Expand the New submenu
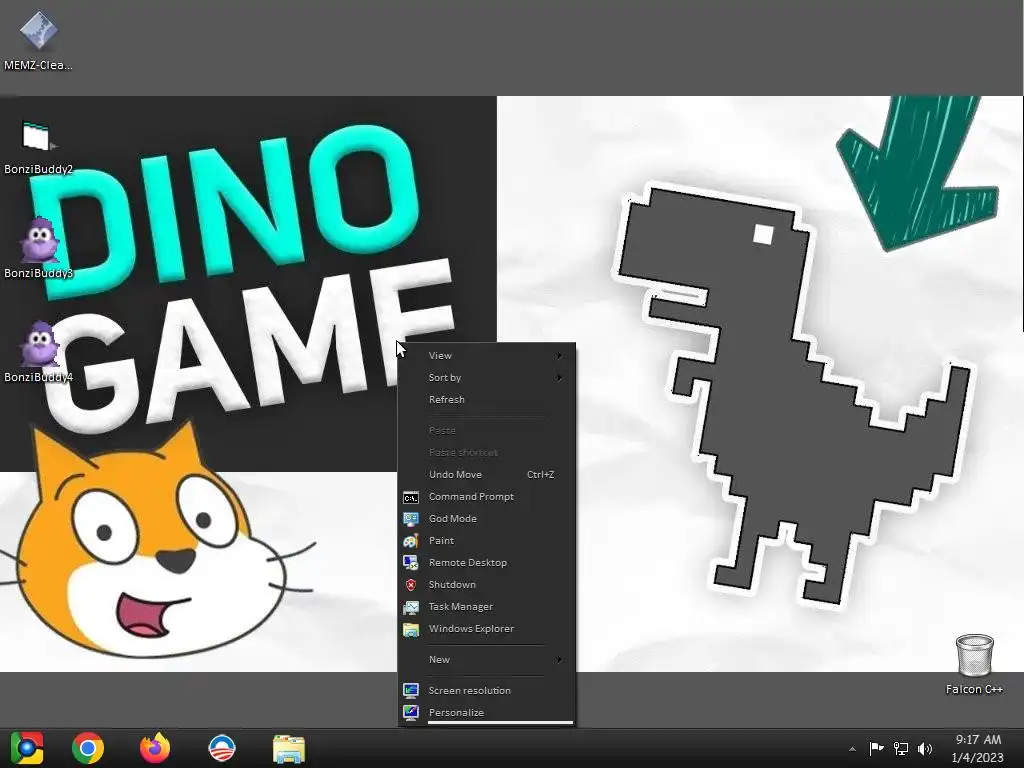Viewport: 1024px width, 768px height. click(x=487, y=660)
